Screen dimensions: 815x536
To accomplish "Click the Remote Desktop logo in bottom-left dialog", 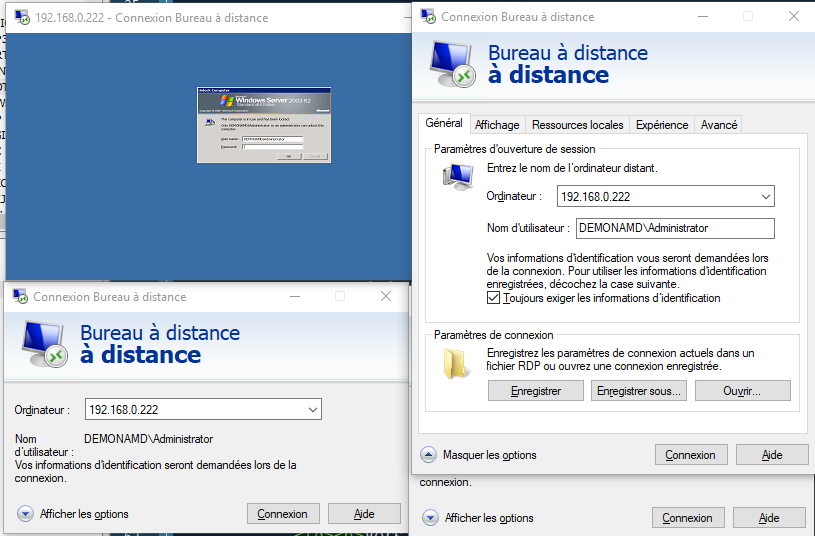I will click(44, 344).
